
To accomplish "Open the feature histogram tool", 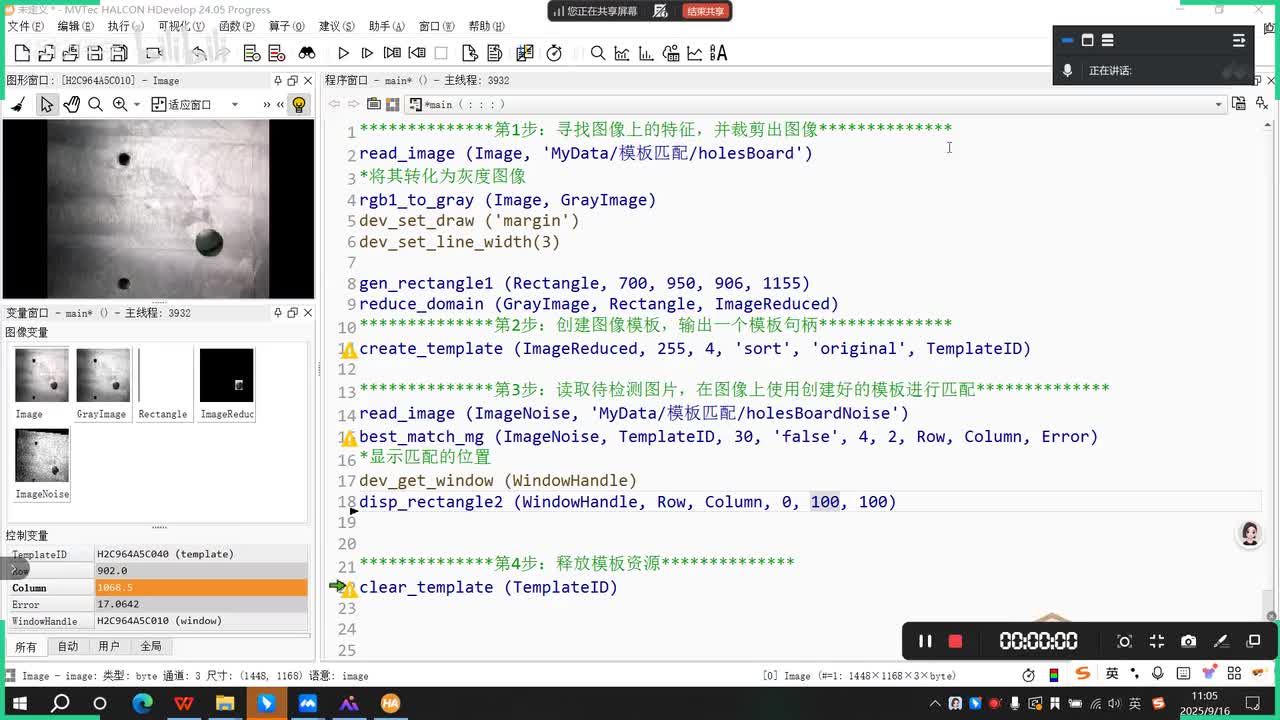I will point(646,53).
